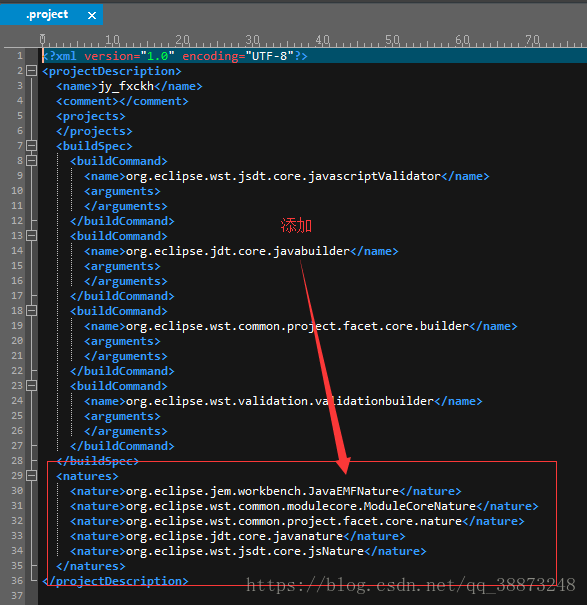Click the closing arguments tag on line 16
This screenshot has width=587, height=605.
pyautogui.click(x=126, y=281)
